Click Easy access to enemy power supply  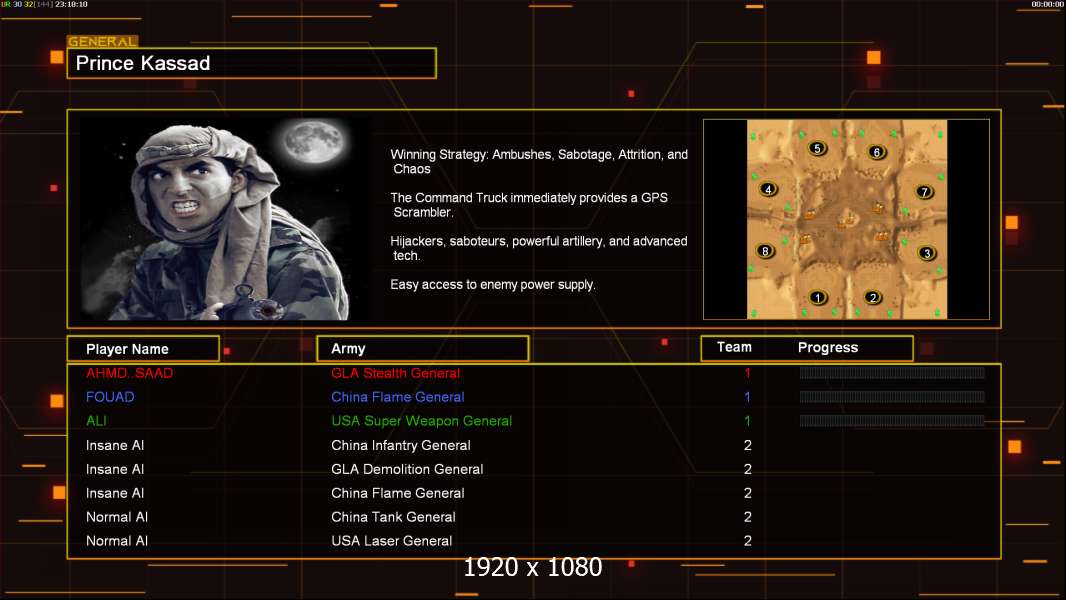click(493, 285)
